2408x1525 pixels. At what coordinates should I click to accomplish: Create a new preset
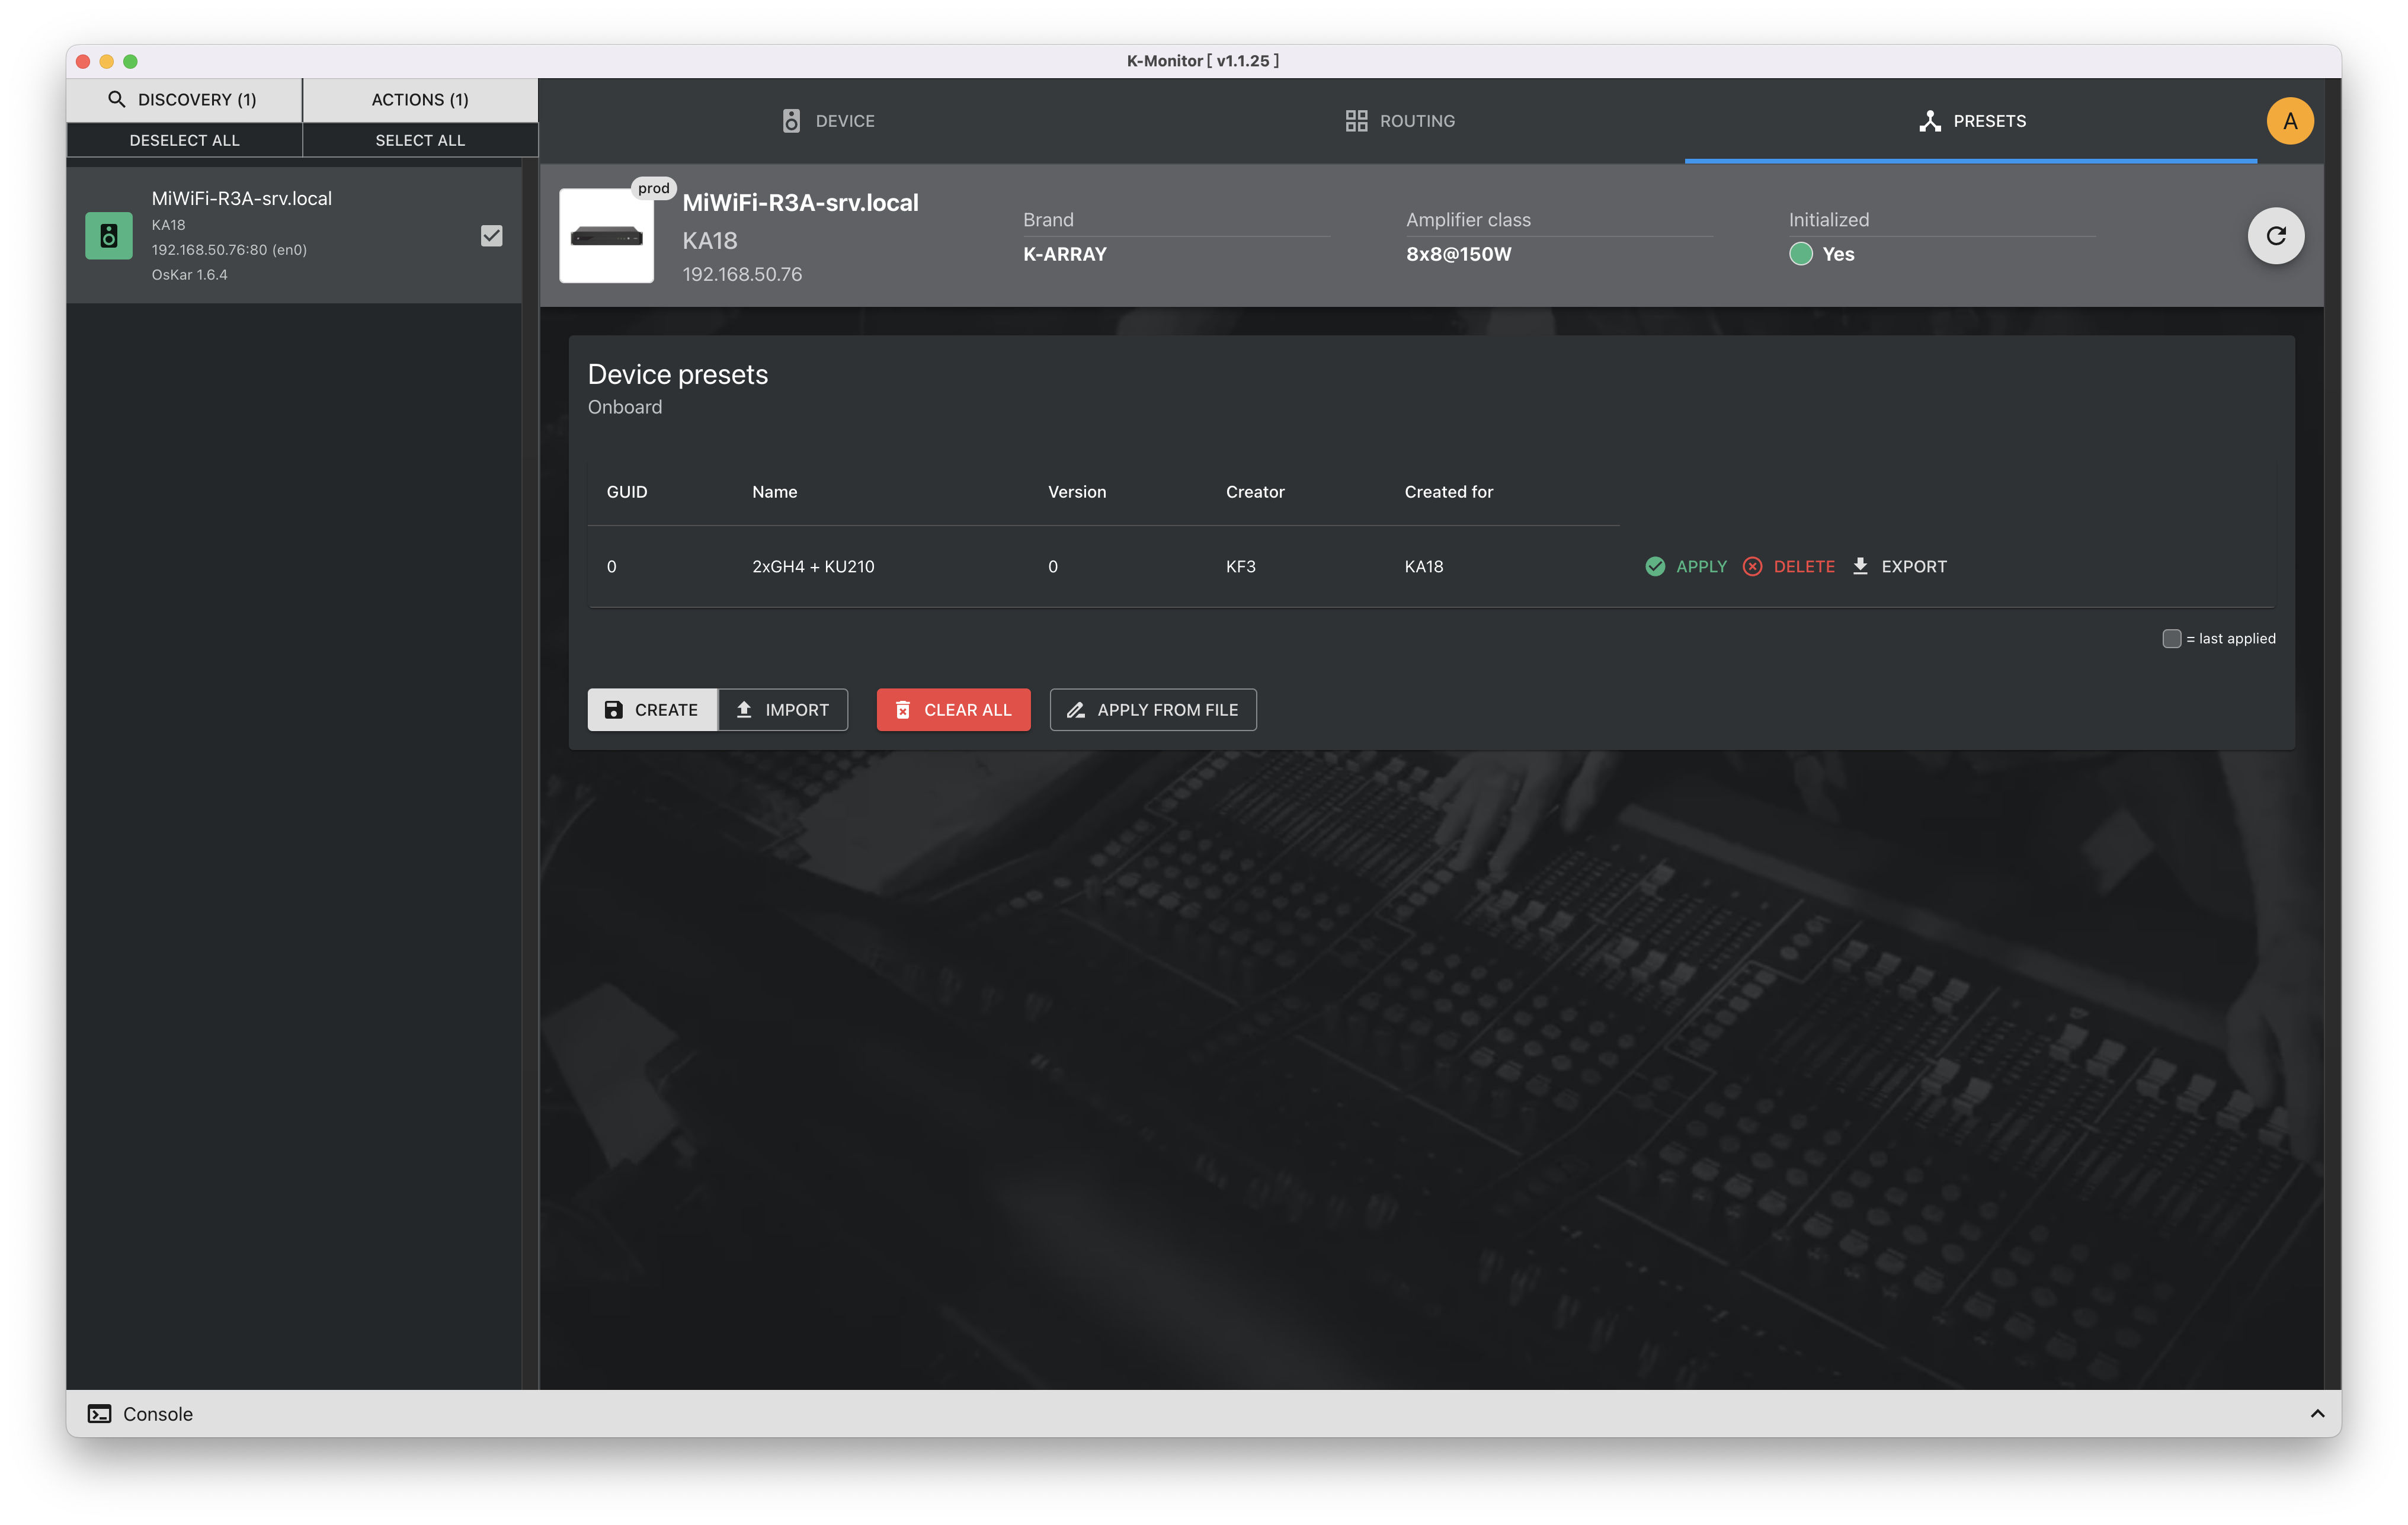652,710
